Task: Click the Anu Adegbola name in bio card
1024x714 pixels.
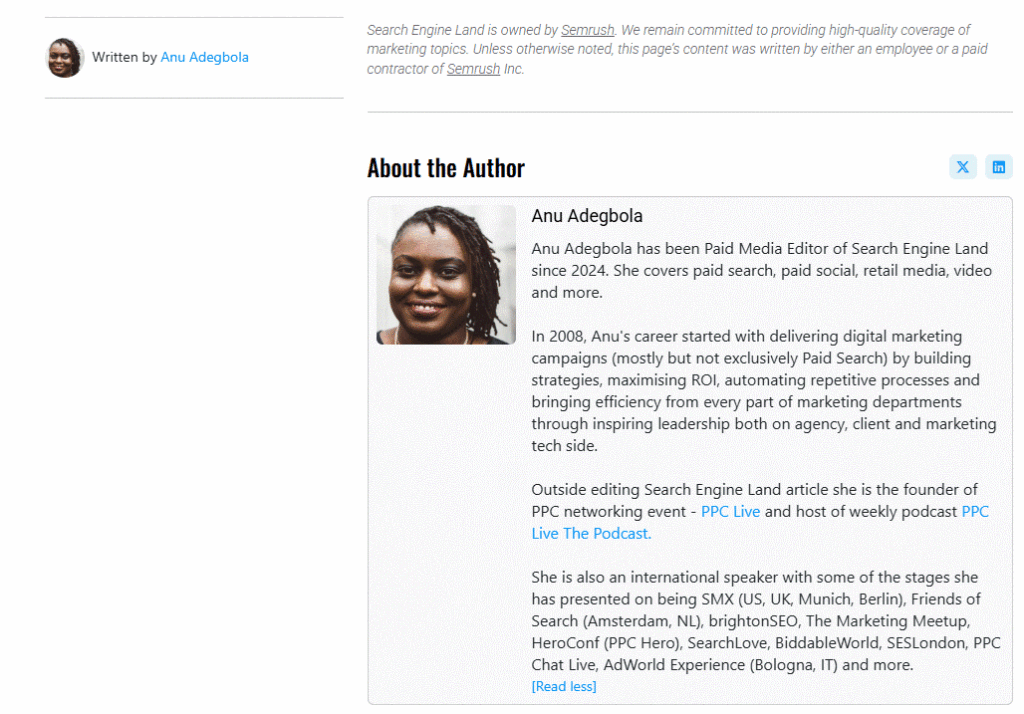Action: pos(587,216)
